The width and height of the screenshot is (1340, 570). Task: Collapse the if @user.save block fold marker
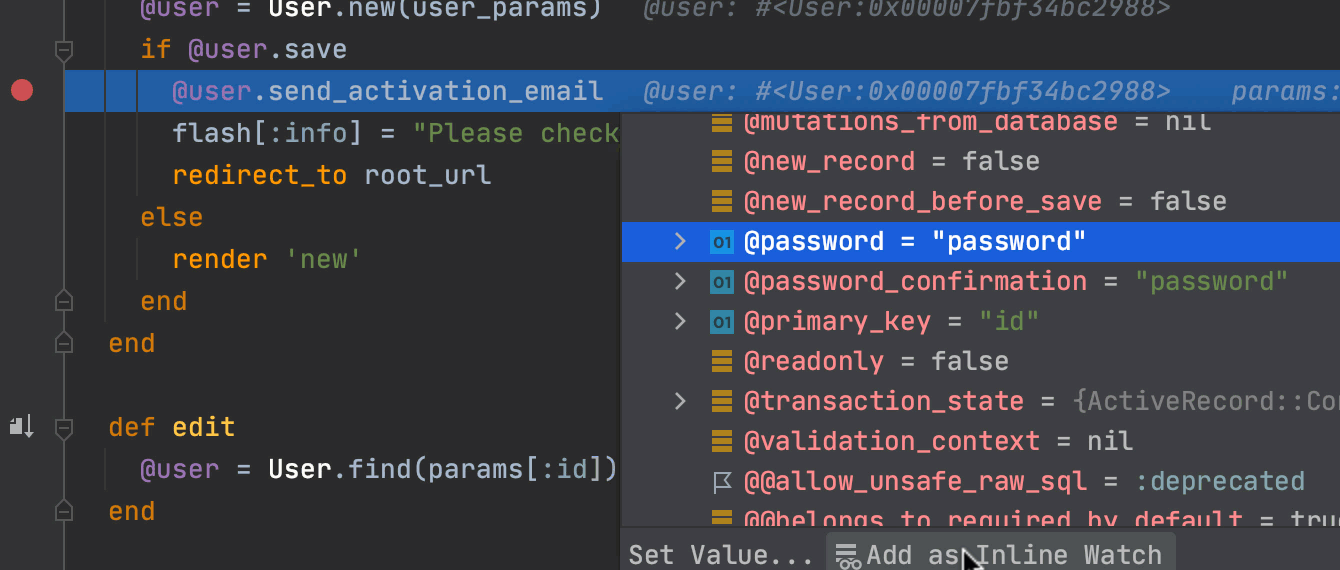[64, 49]
